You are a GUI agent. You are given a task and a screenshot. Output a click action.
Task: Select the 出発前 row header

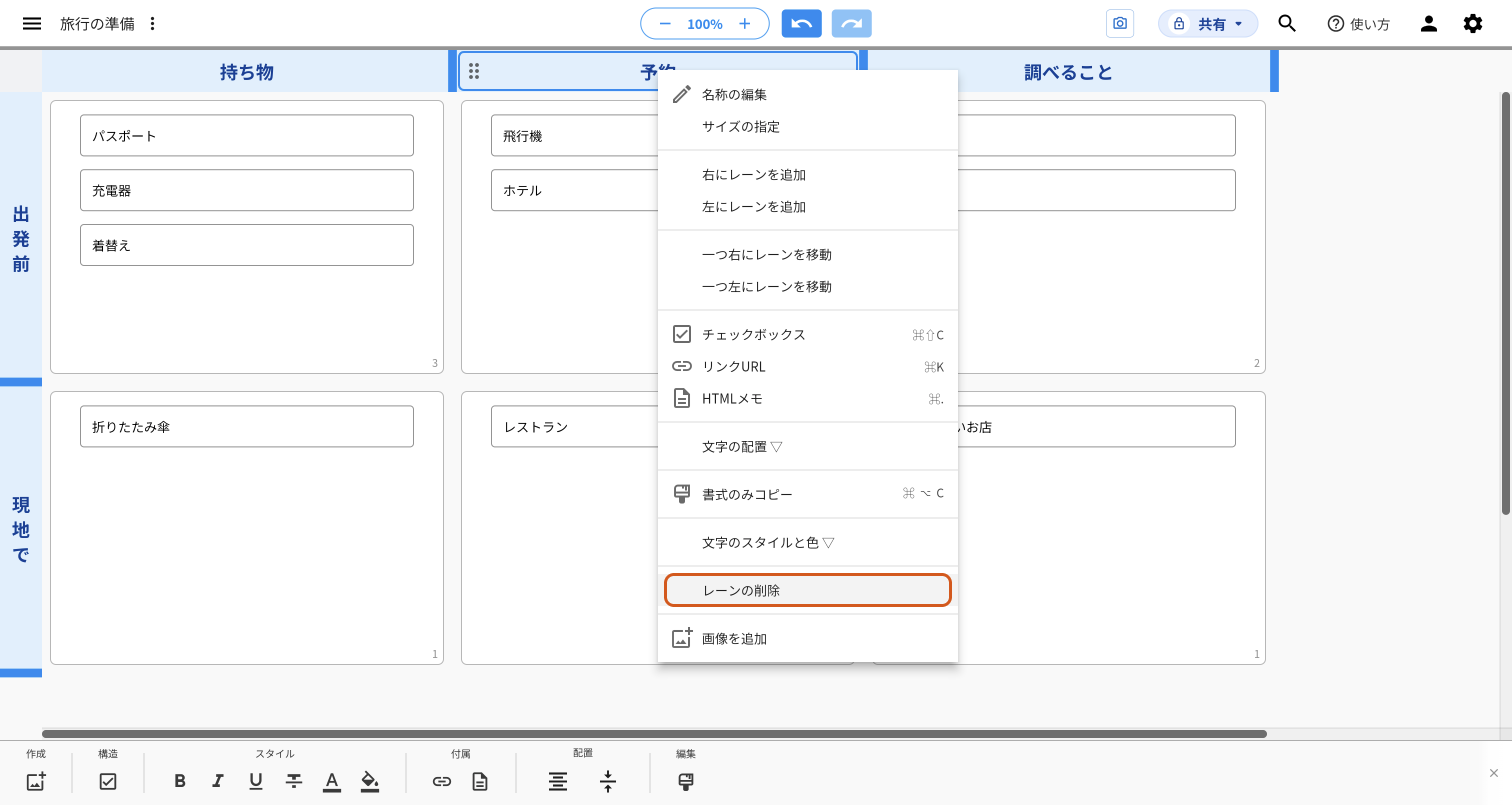21,238
